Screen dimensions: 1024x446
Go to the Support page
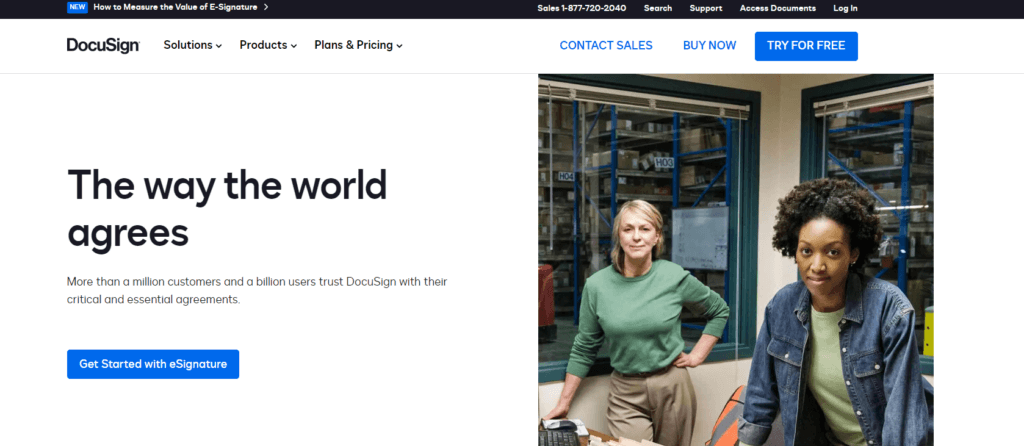pyautogui.click(x=705, y=8)
